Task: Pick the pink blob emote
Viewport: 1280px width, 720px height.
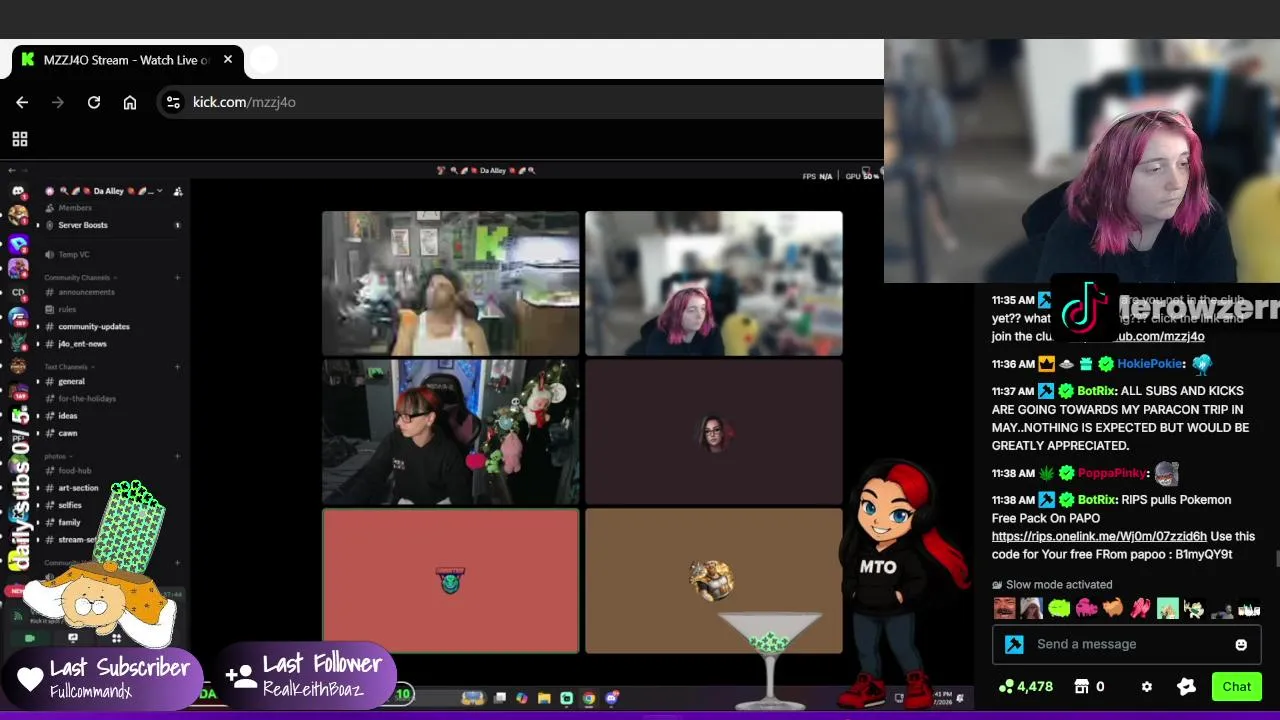Action: [1086, 608]
